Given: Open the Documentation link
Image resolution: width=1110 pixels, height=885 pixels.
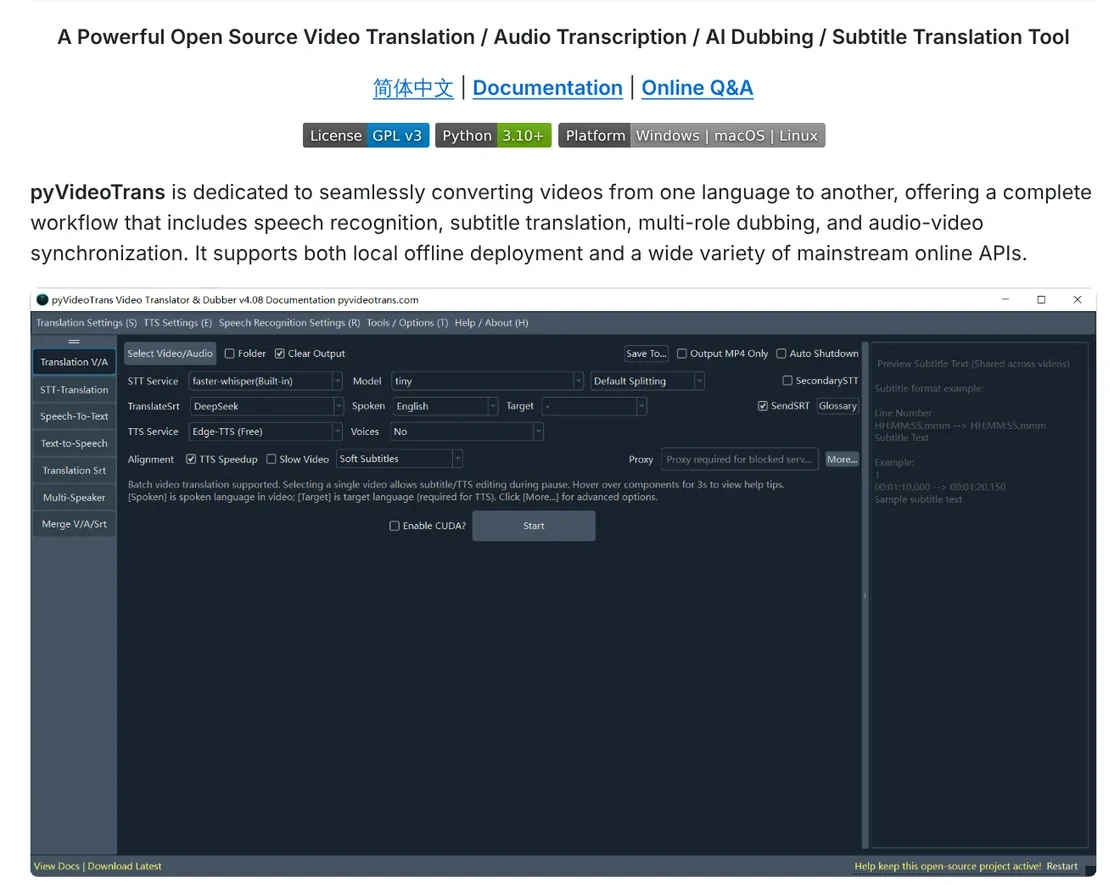Looking at the screenshot, I should click(548, 88).
